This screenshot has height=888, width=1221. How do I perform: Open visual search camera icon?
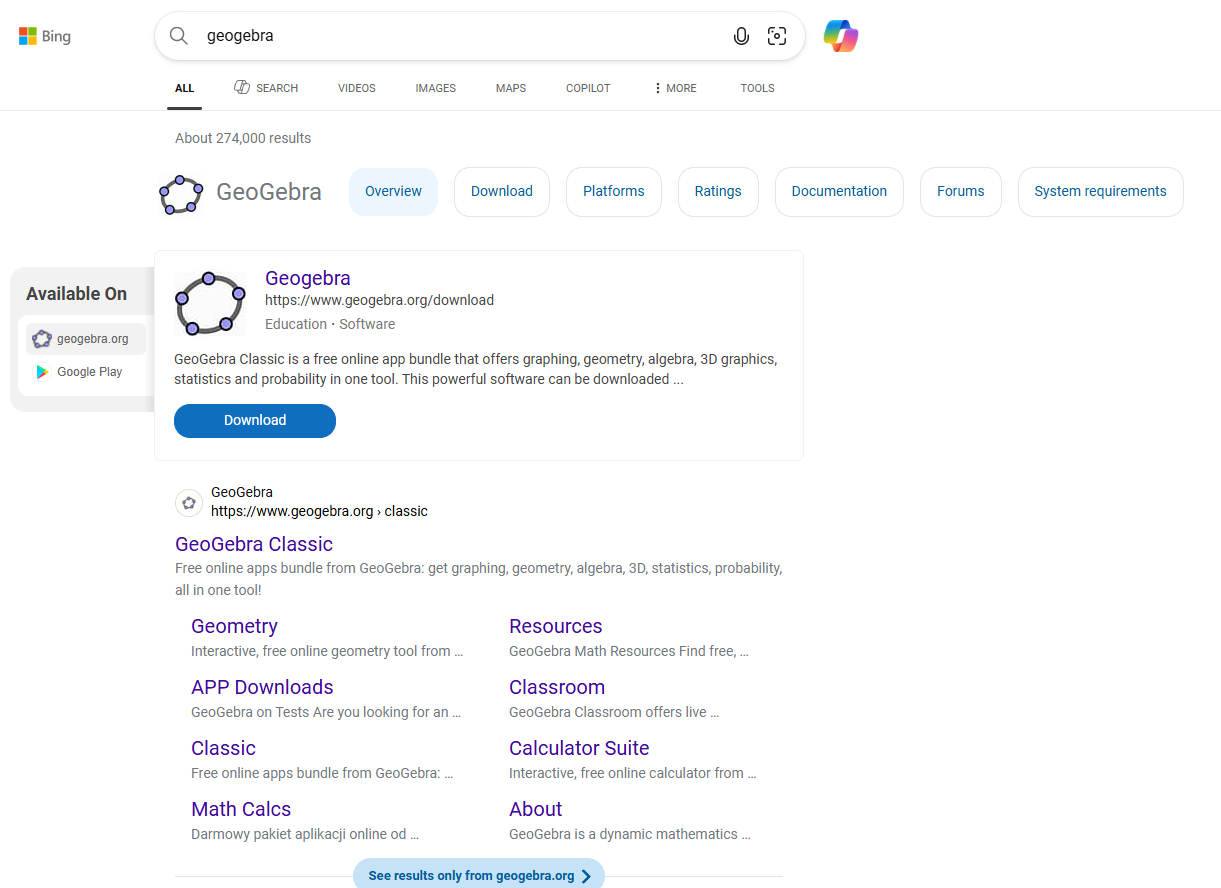click(x=777, y=36)
